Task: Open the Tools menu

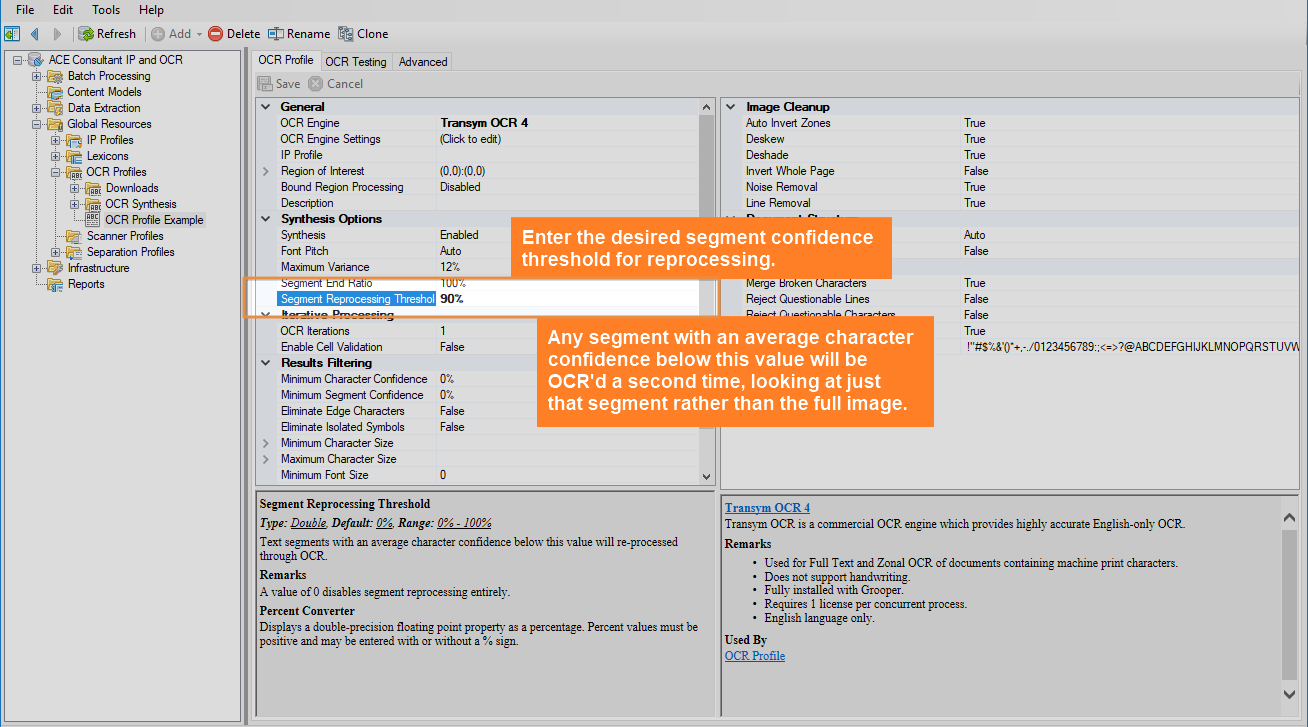Action: [x=106, y=10]
